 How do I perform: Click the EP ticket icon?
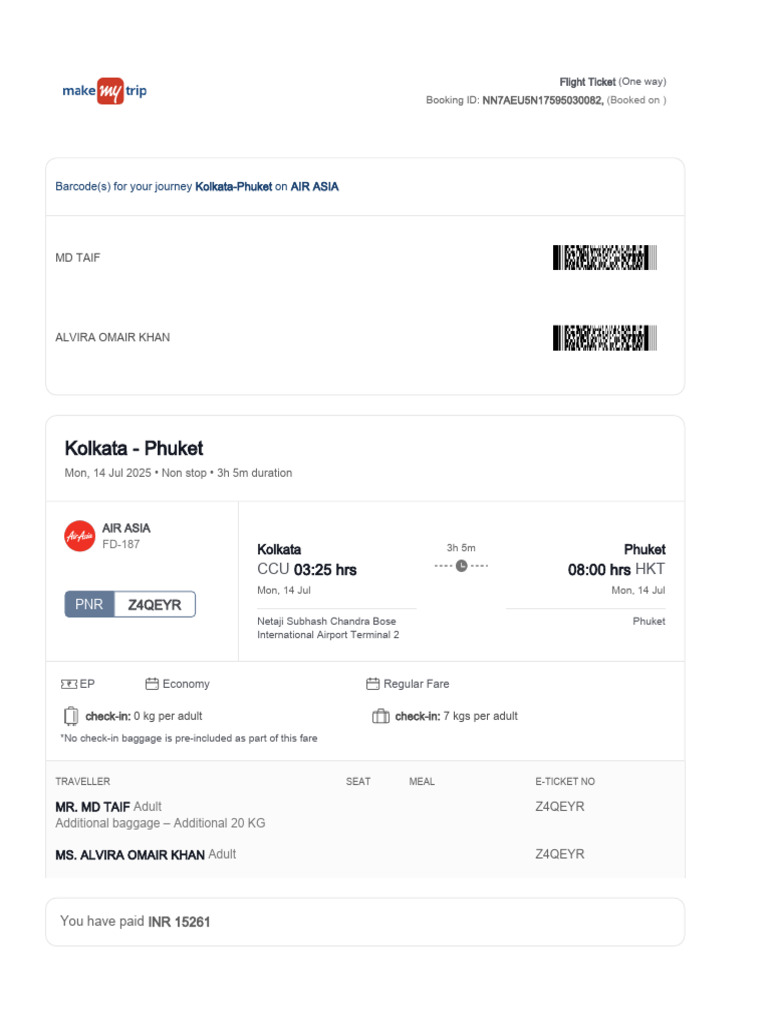coord(69,684)
